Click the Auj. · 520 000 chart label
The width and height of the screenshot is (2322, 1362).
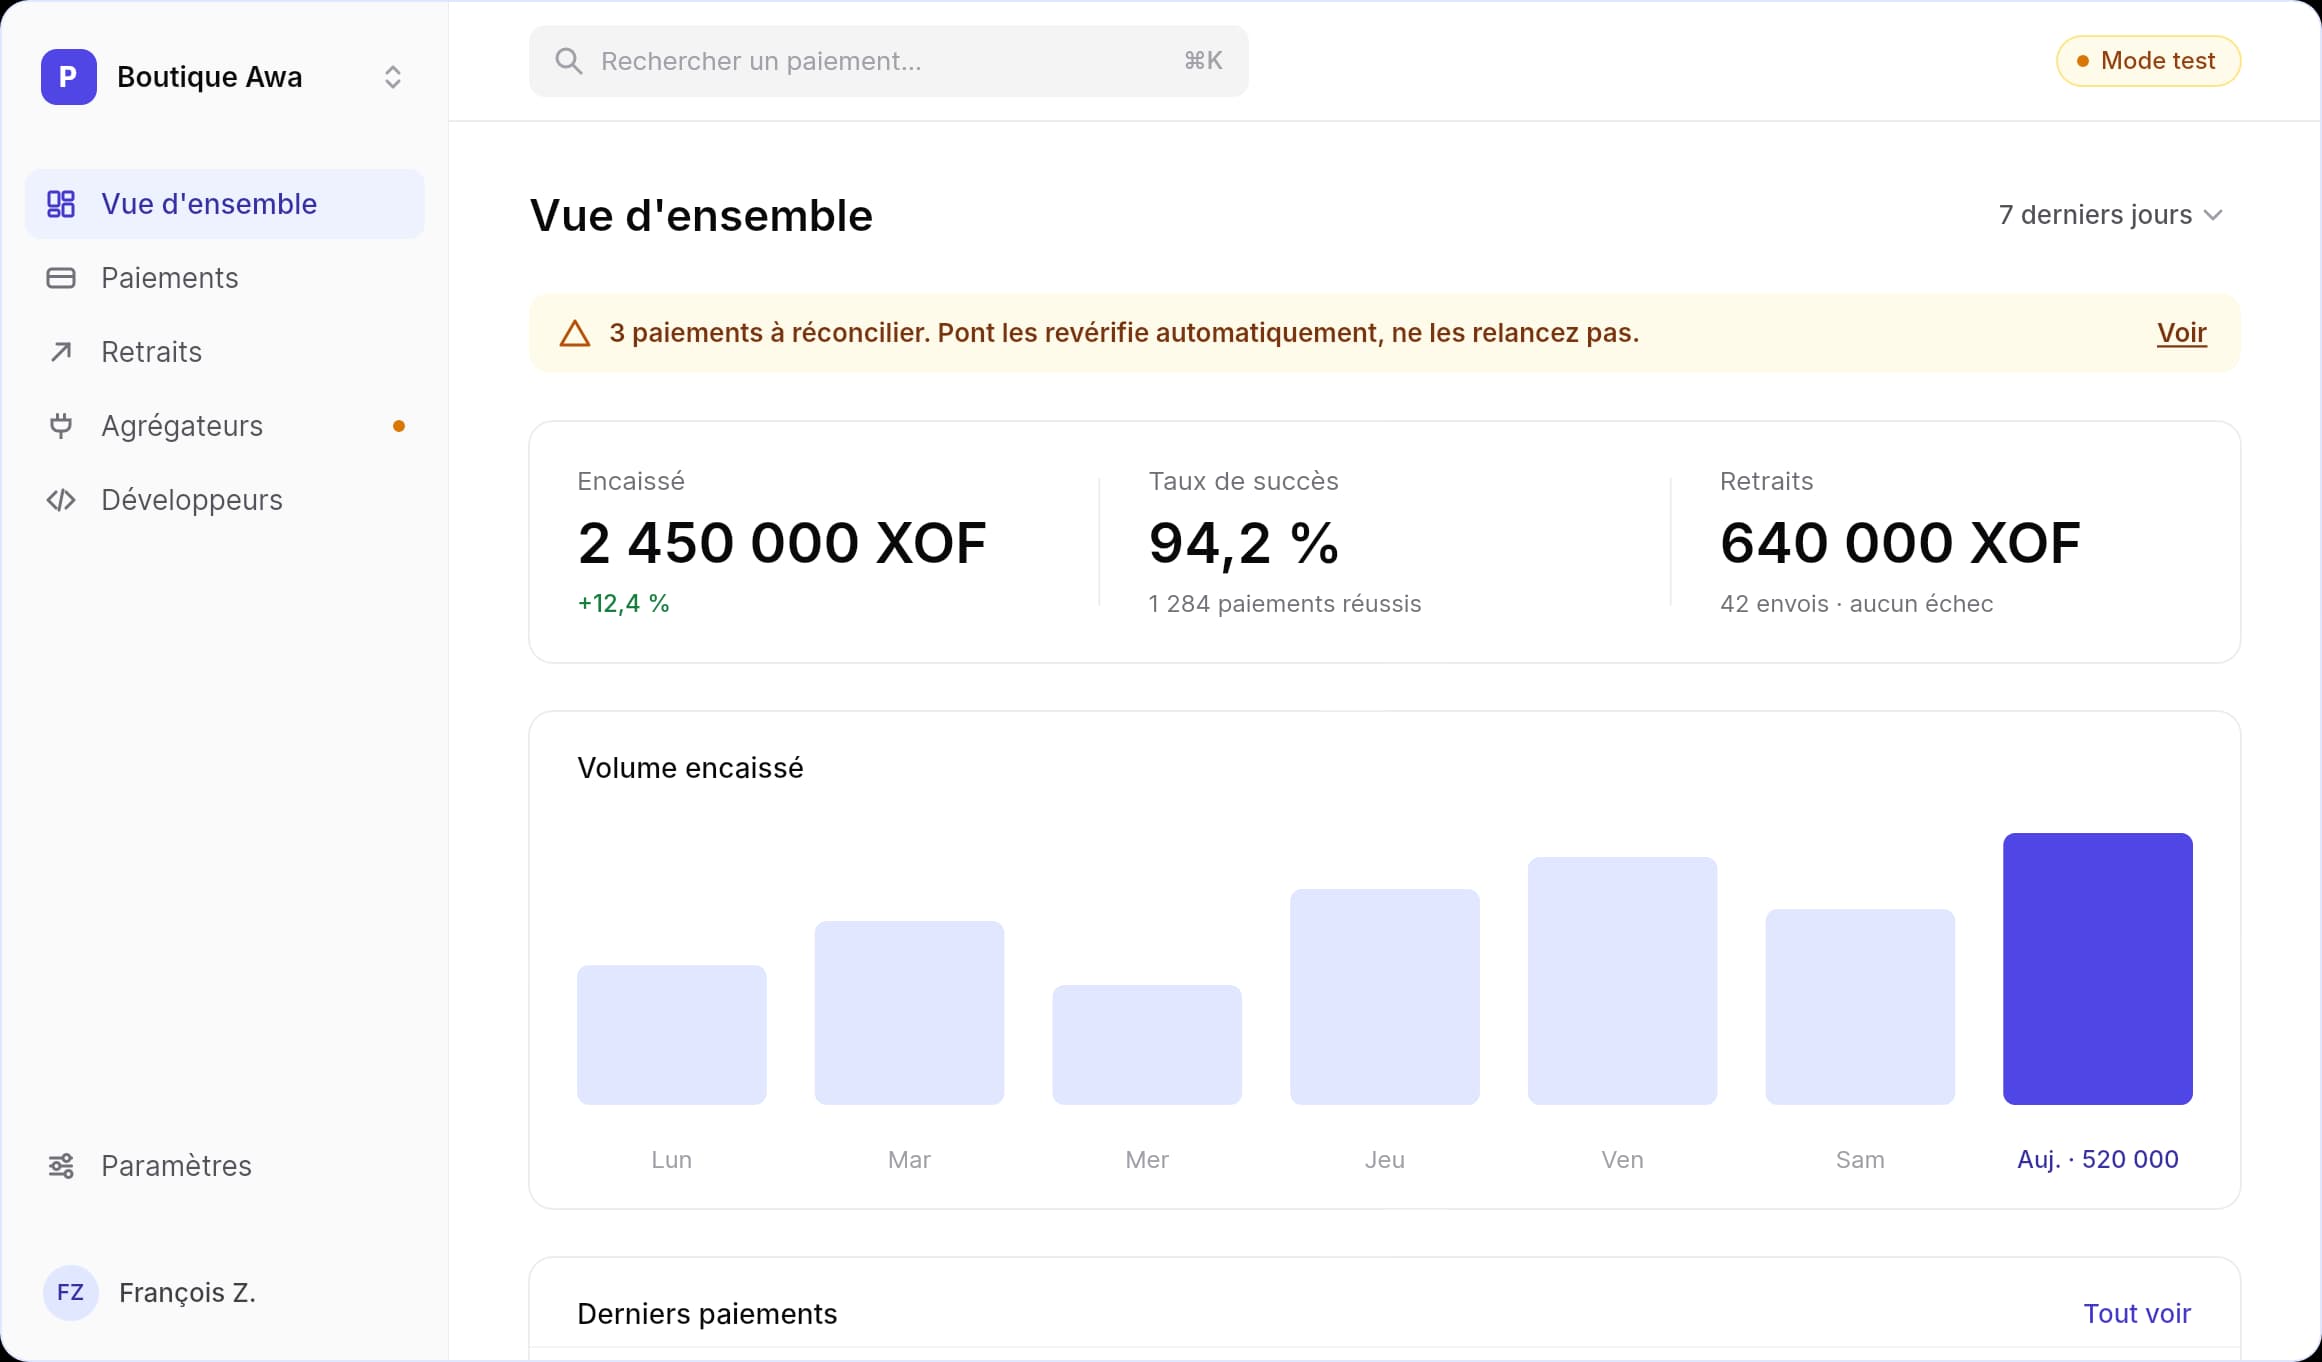(x=2098, y=1160)
